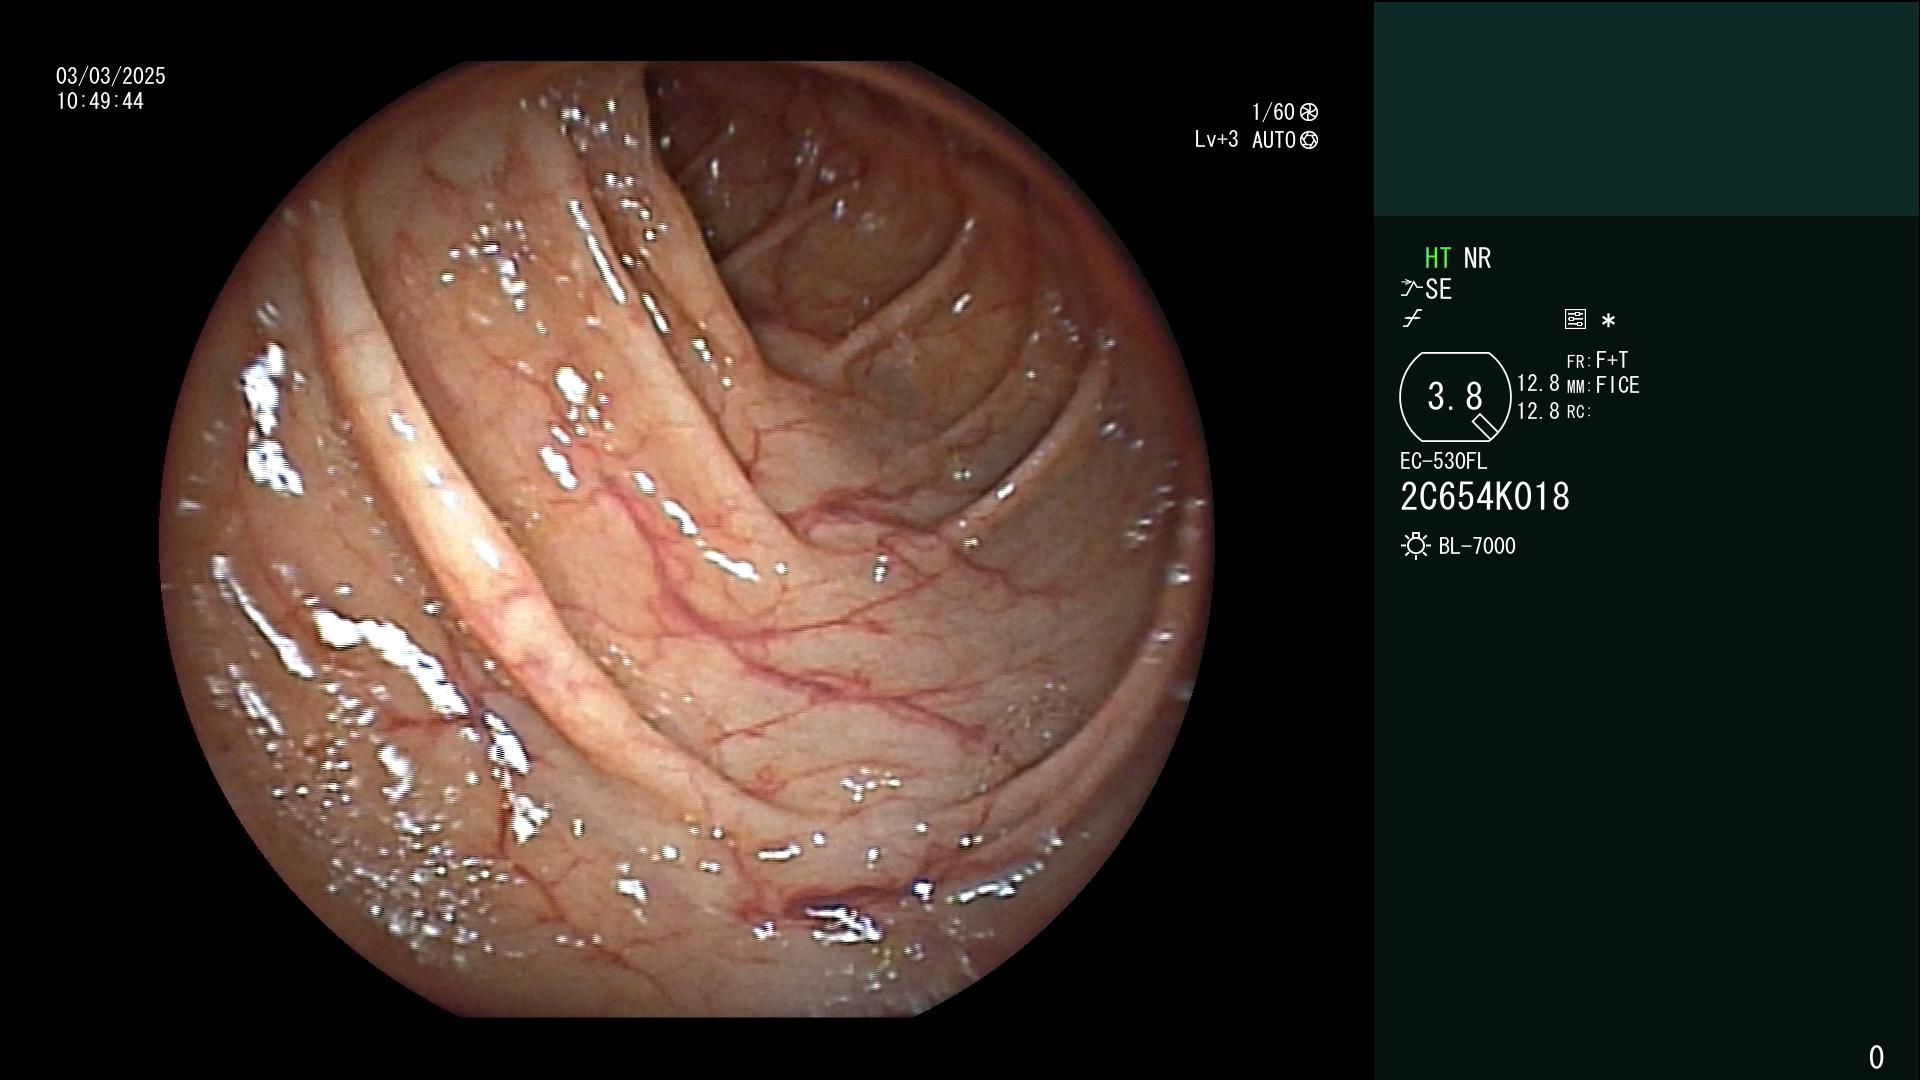1920x1080 pixels.
Task: Click the shutter speed 1/60 icon
Action: pos(1309,112)
